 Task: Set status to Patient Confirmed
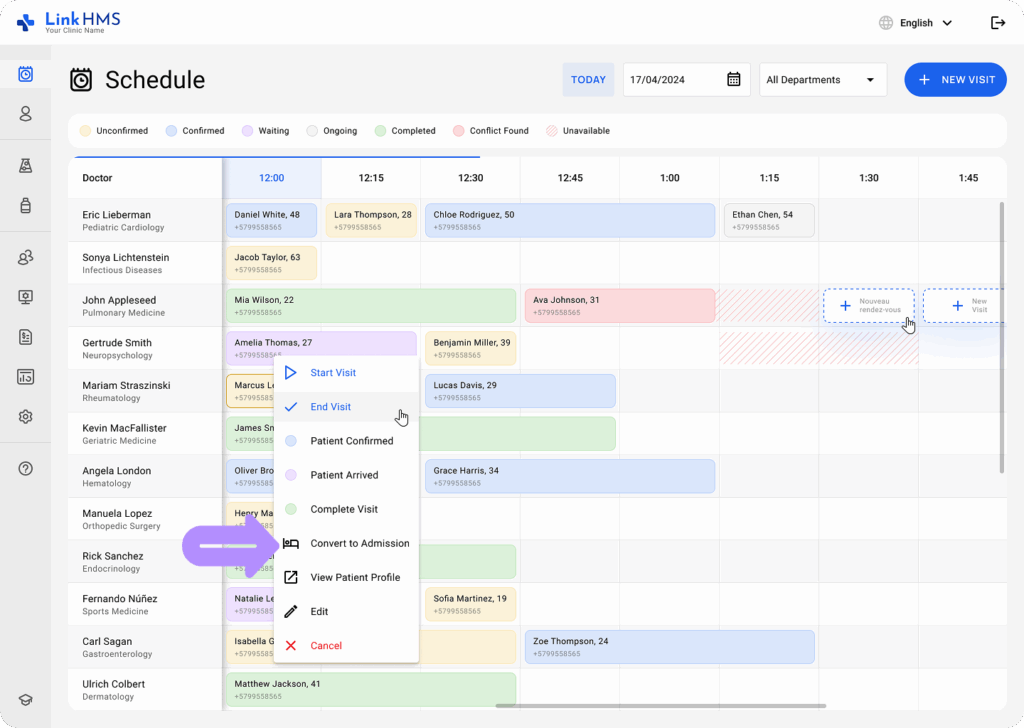click(351, 441)
